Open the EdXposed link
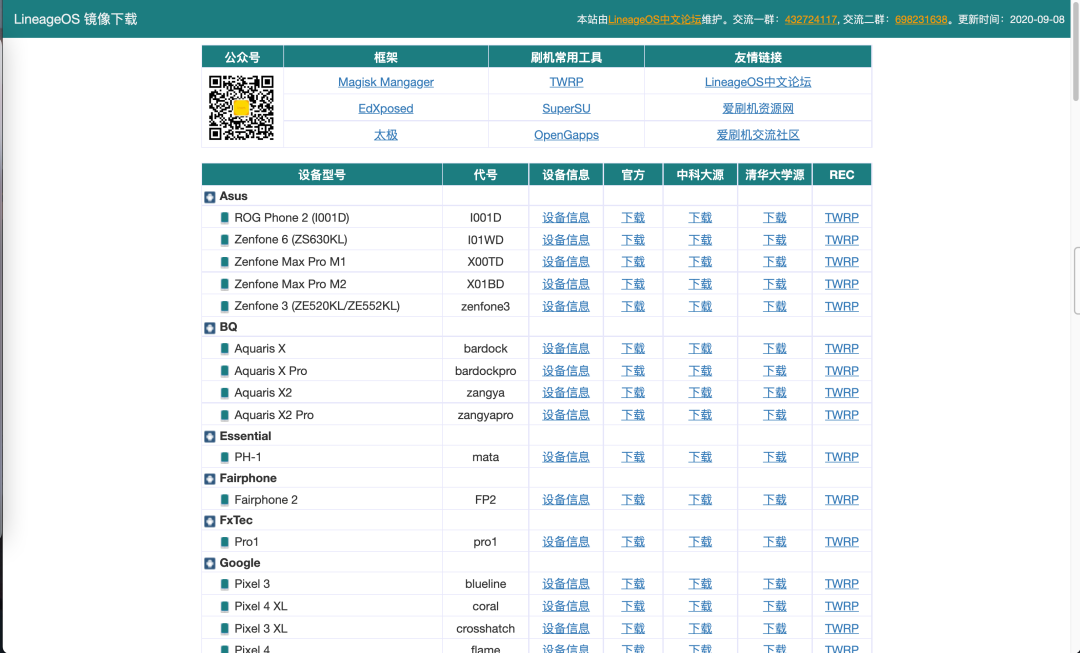This screenshot has height=653, width=1080. (x=386, y=108)
